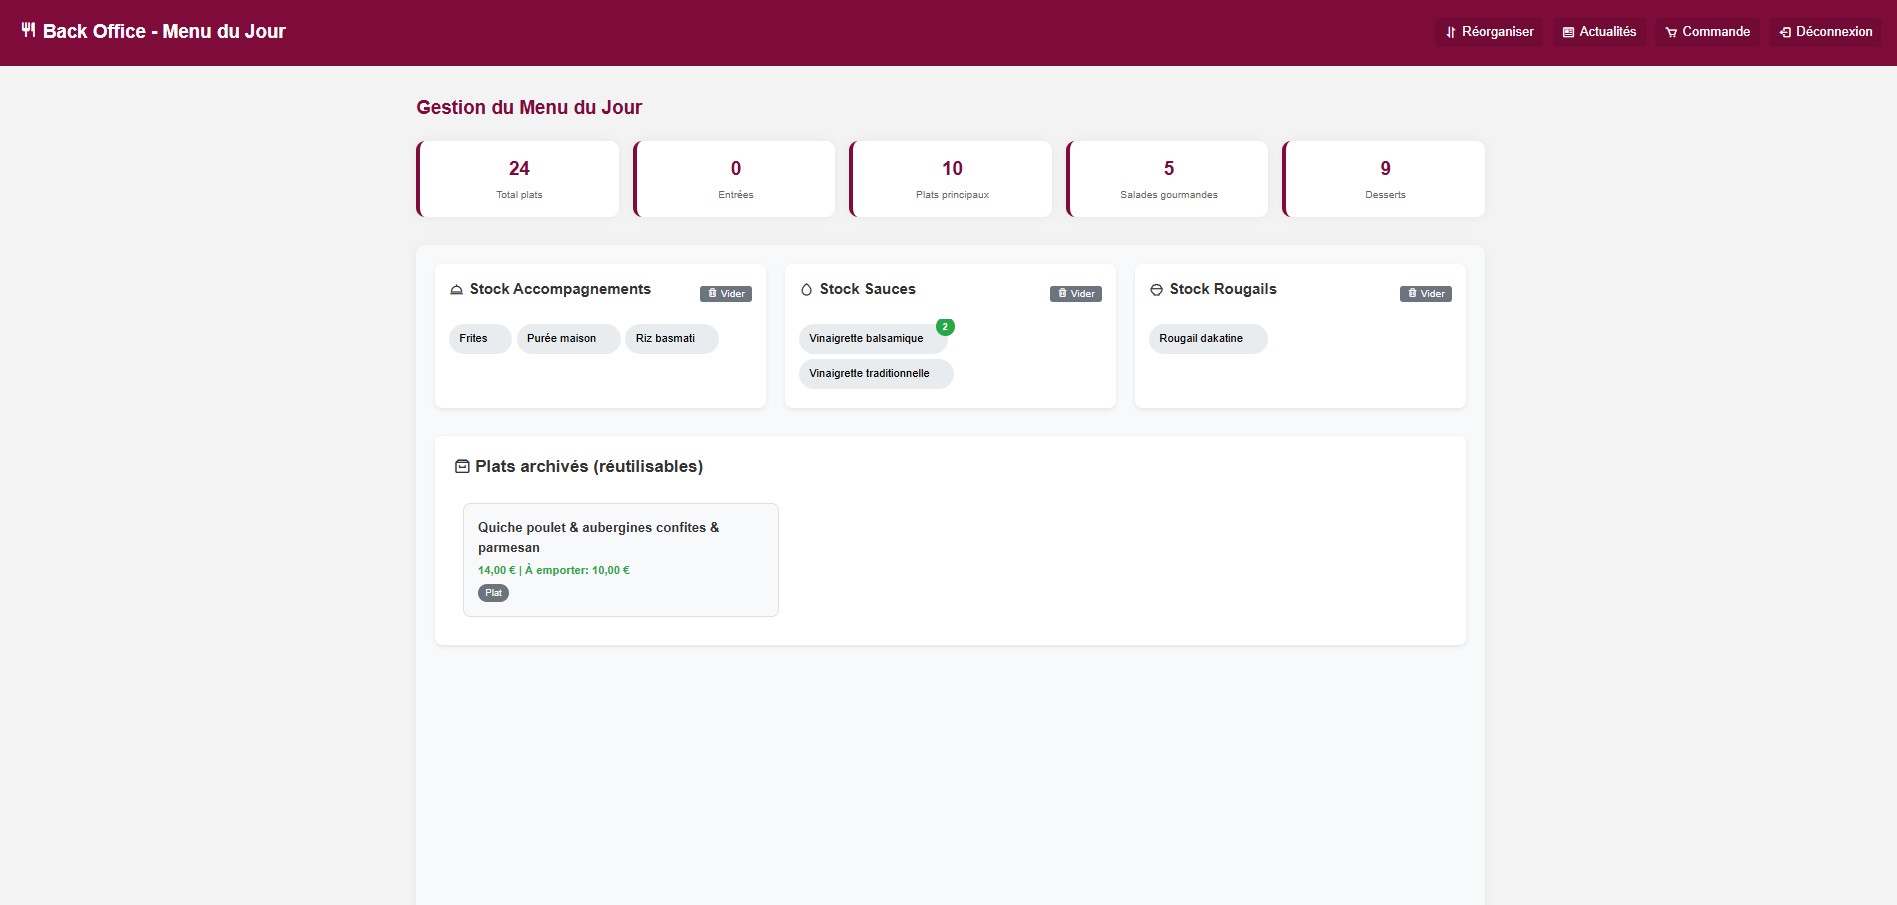
Task: Open the Réorganiser menu item
Action: point(1489,32)
